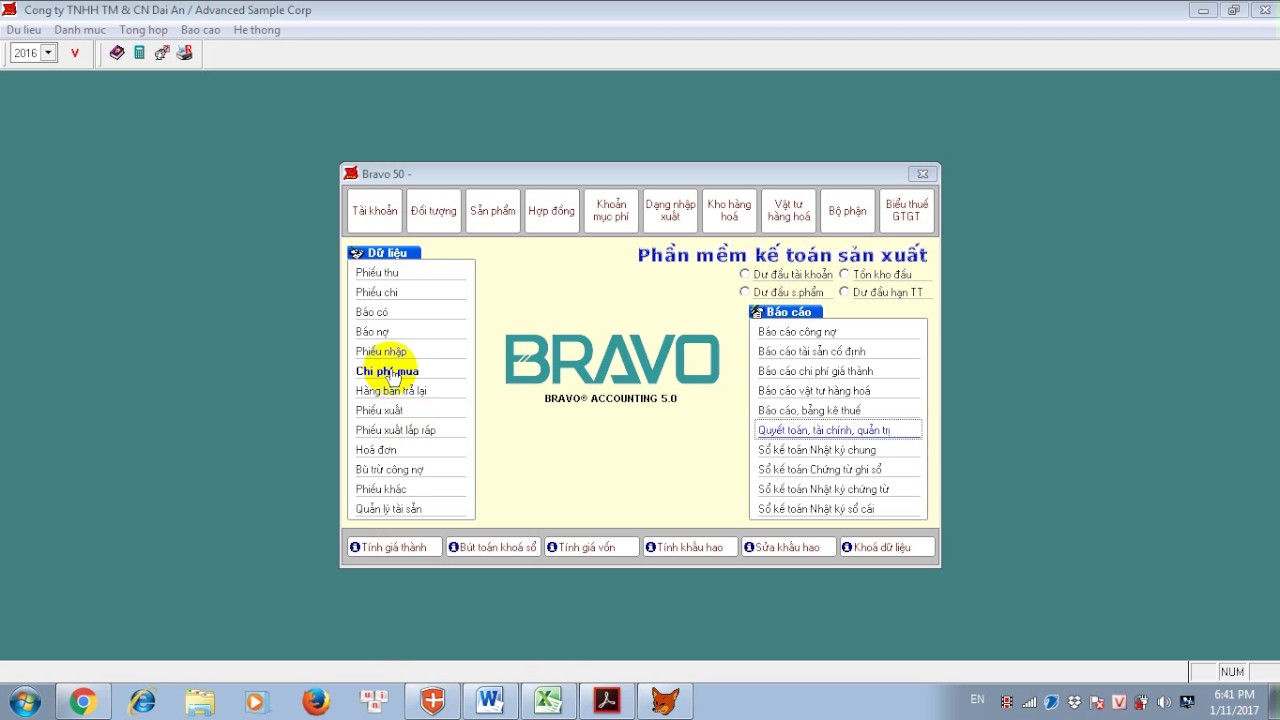The width and height of the screenshot is (1280, 720).
Task: Click the printer with red R icon
Action: 184,53
